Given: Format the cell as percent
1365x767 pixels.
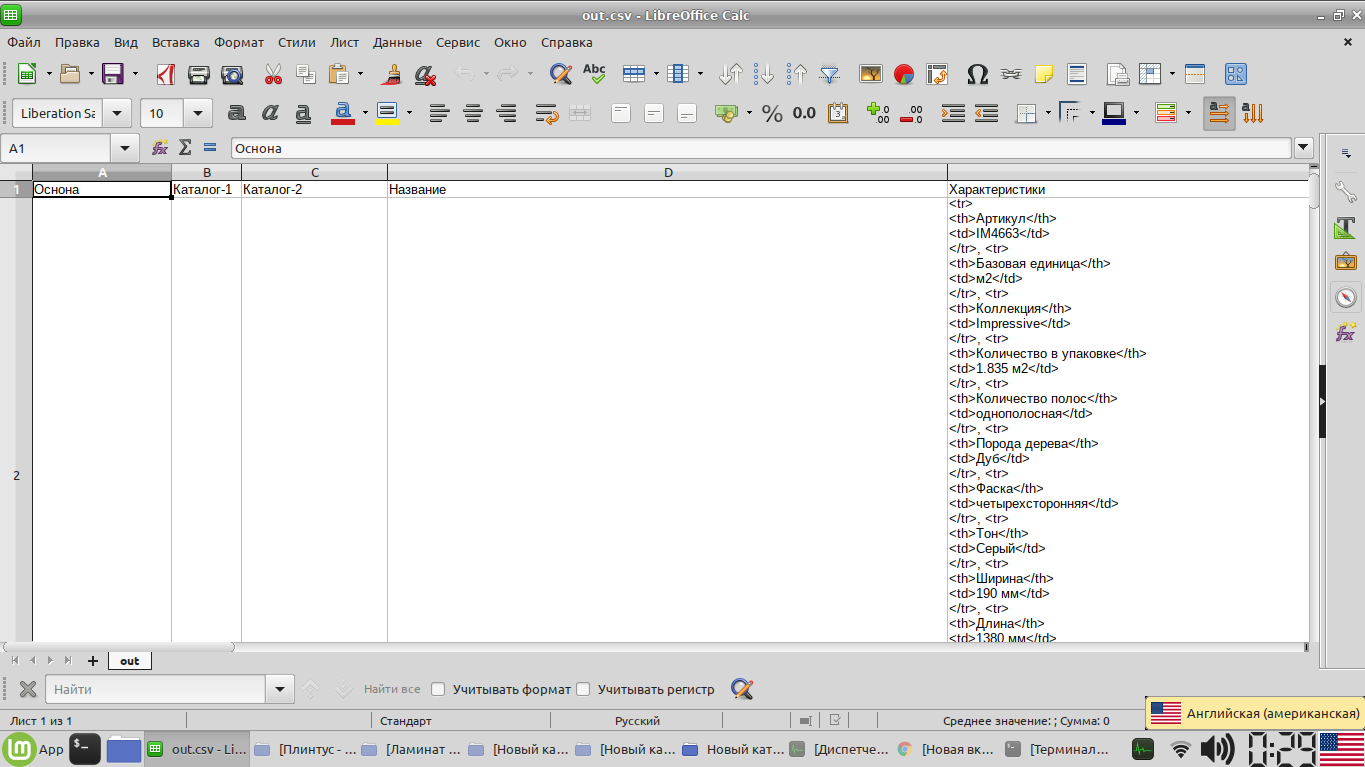Looking at the screenshot, I should [x=772, y=113].
